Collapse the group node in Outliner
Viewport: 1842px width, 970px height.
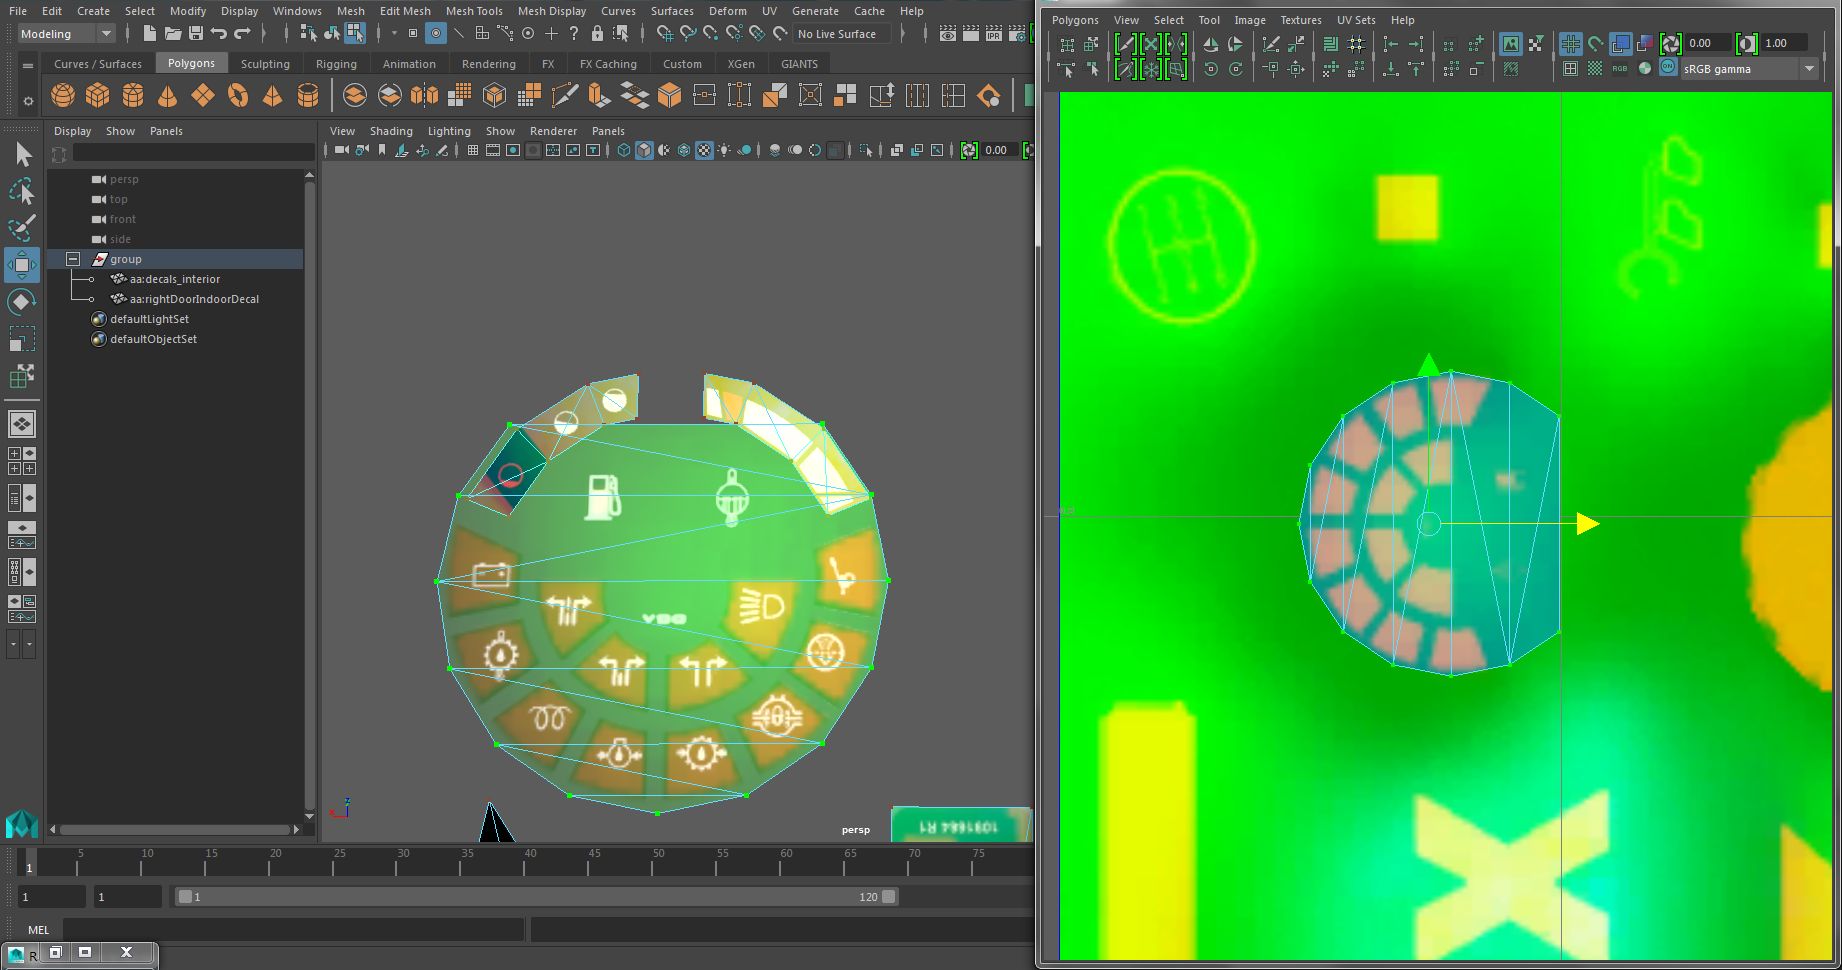[x=73, y=259]
